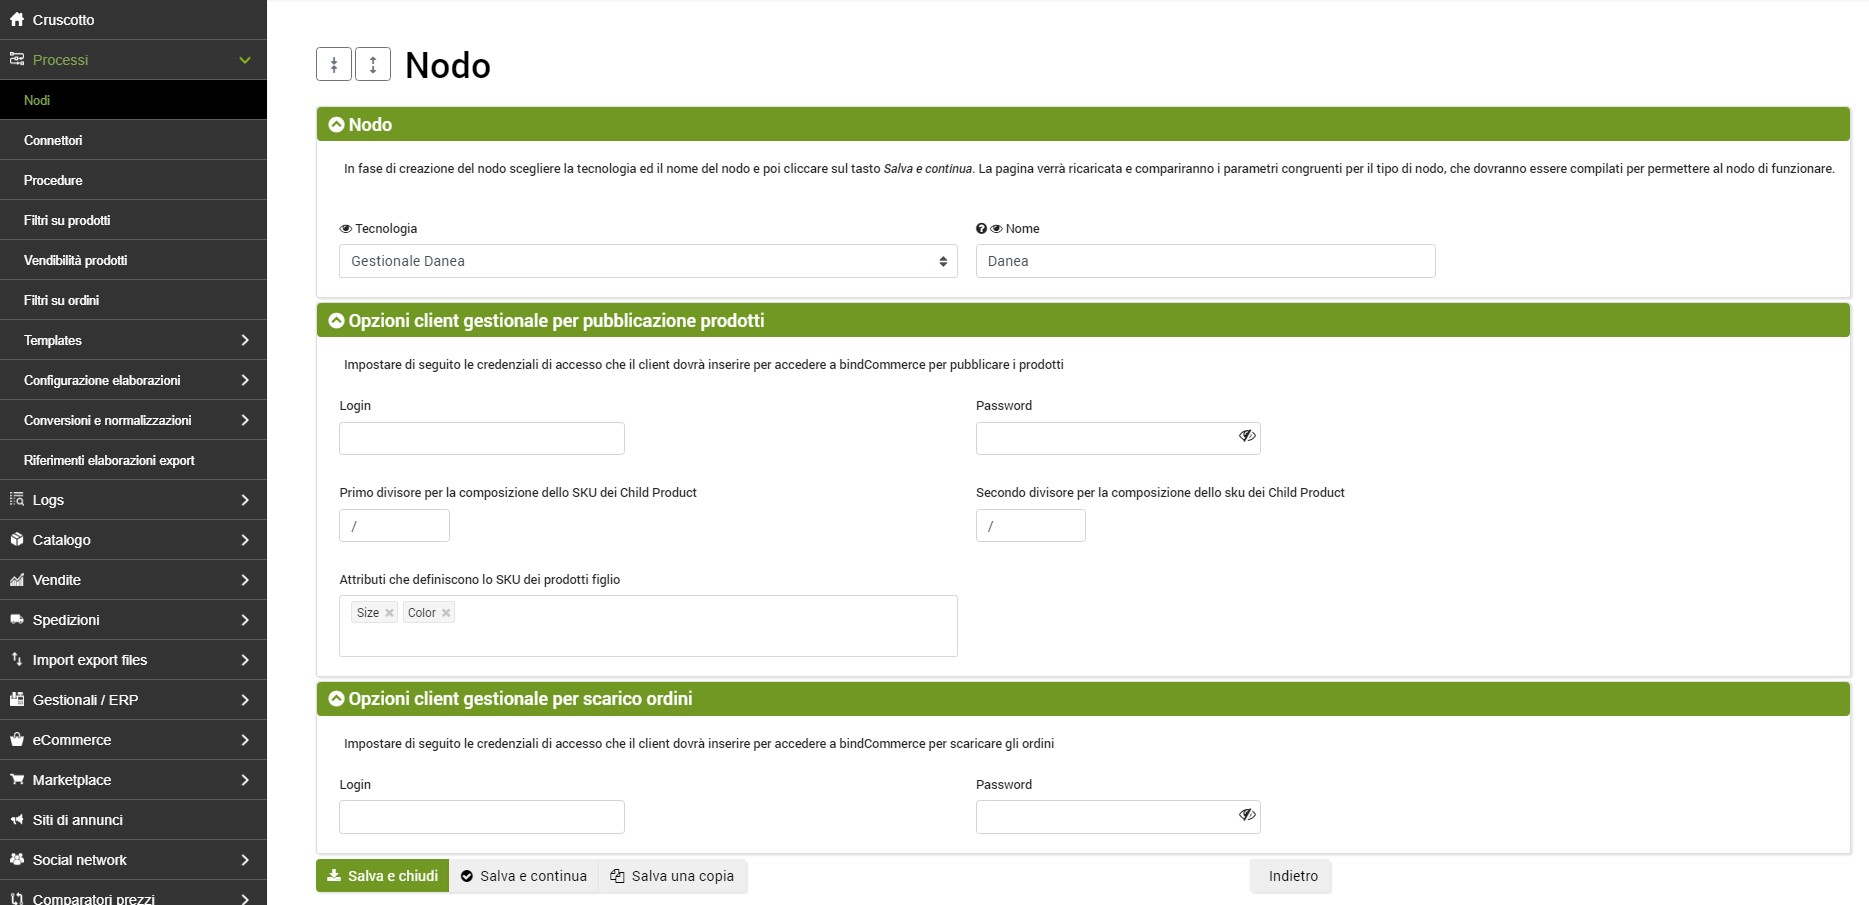Open the Tecnologia dropdown
This screenshot has height=905, width=1869.
pos(647,261)
